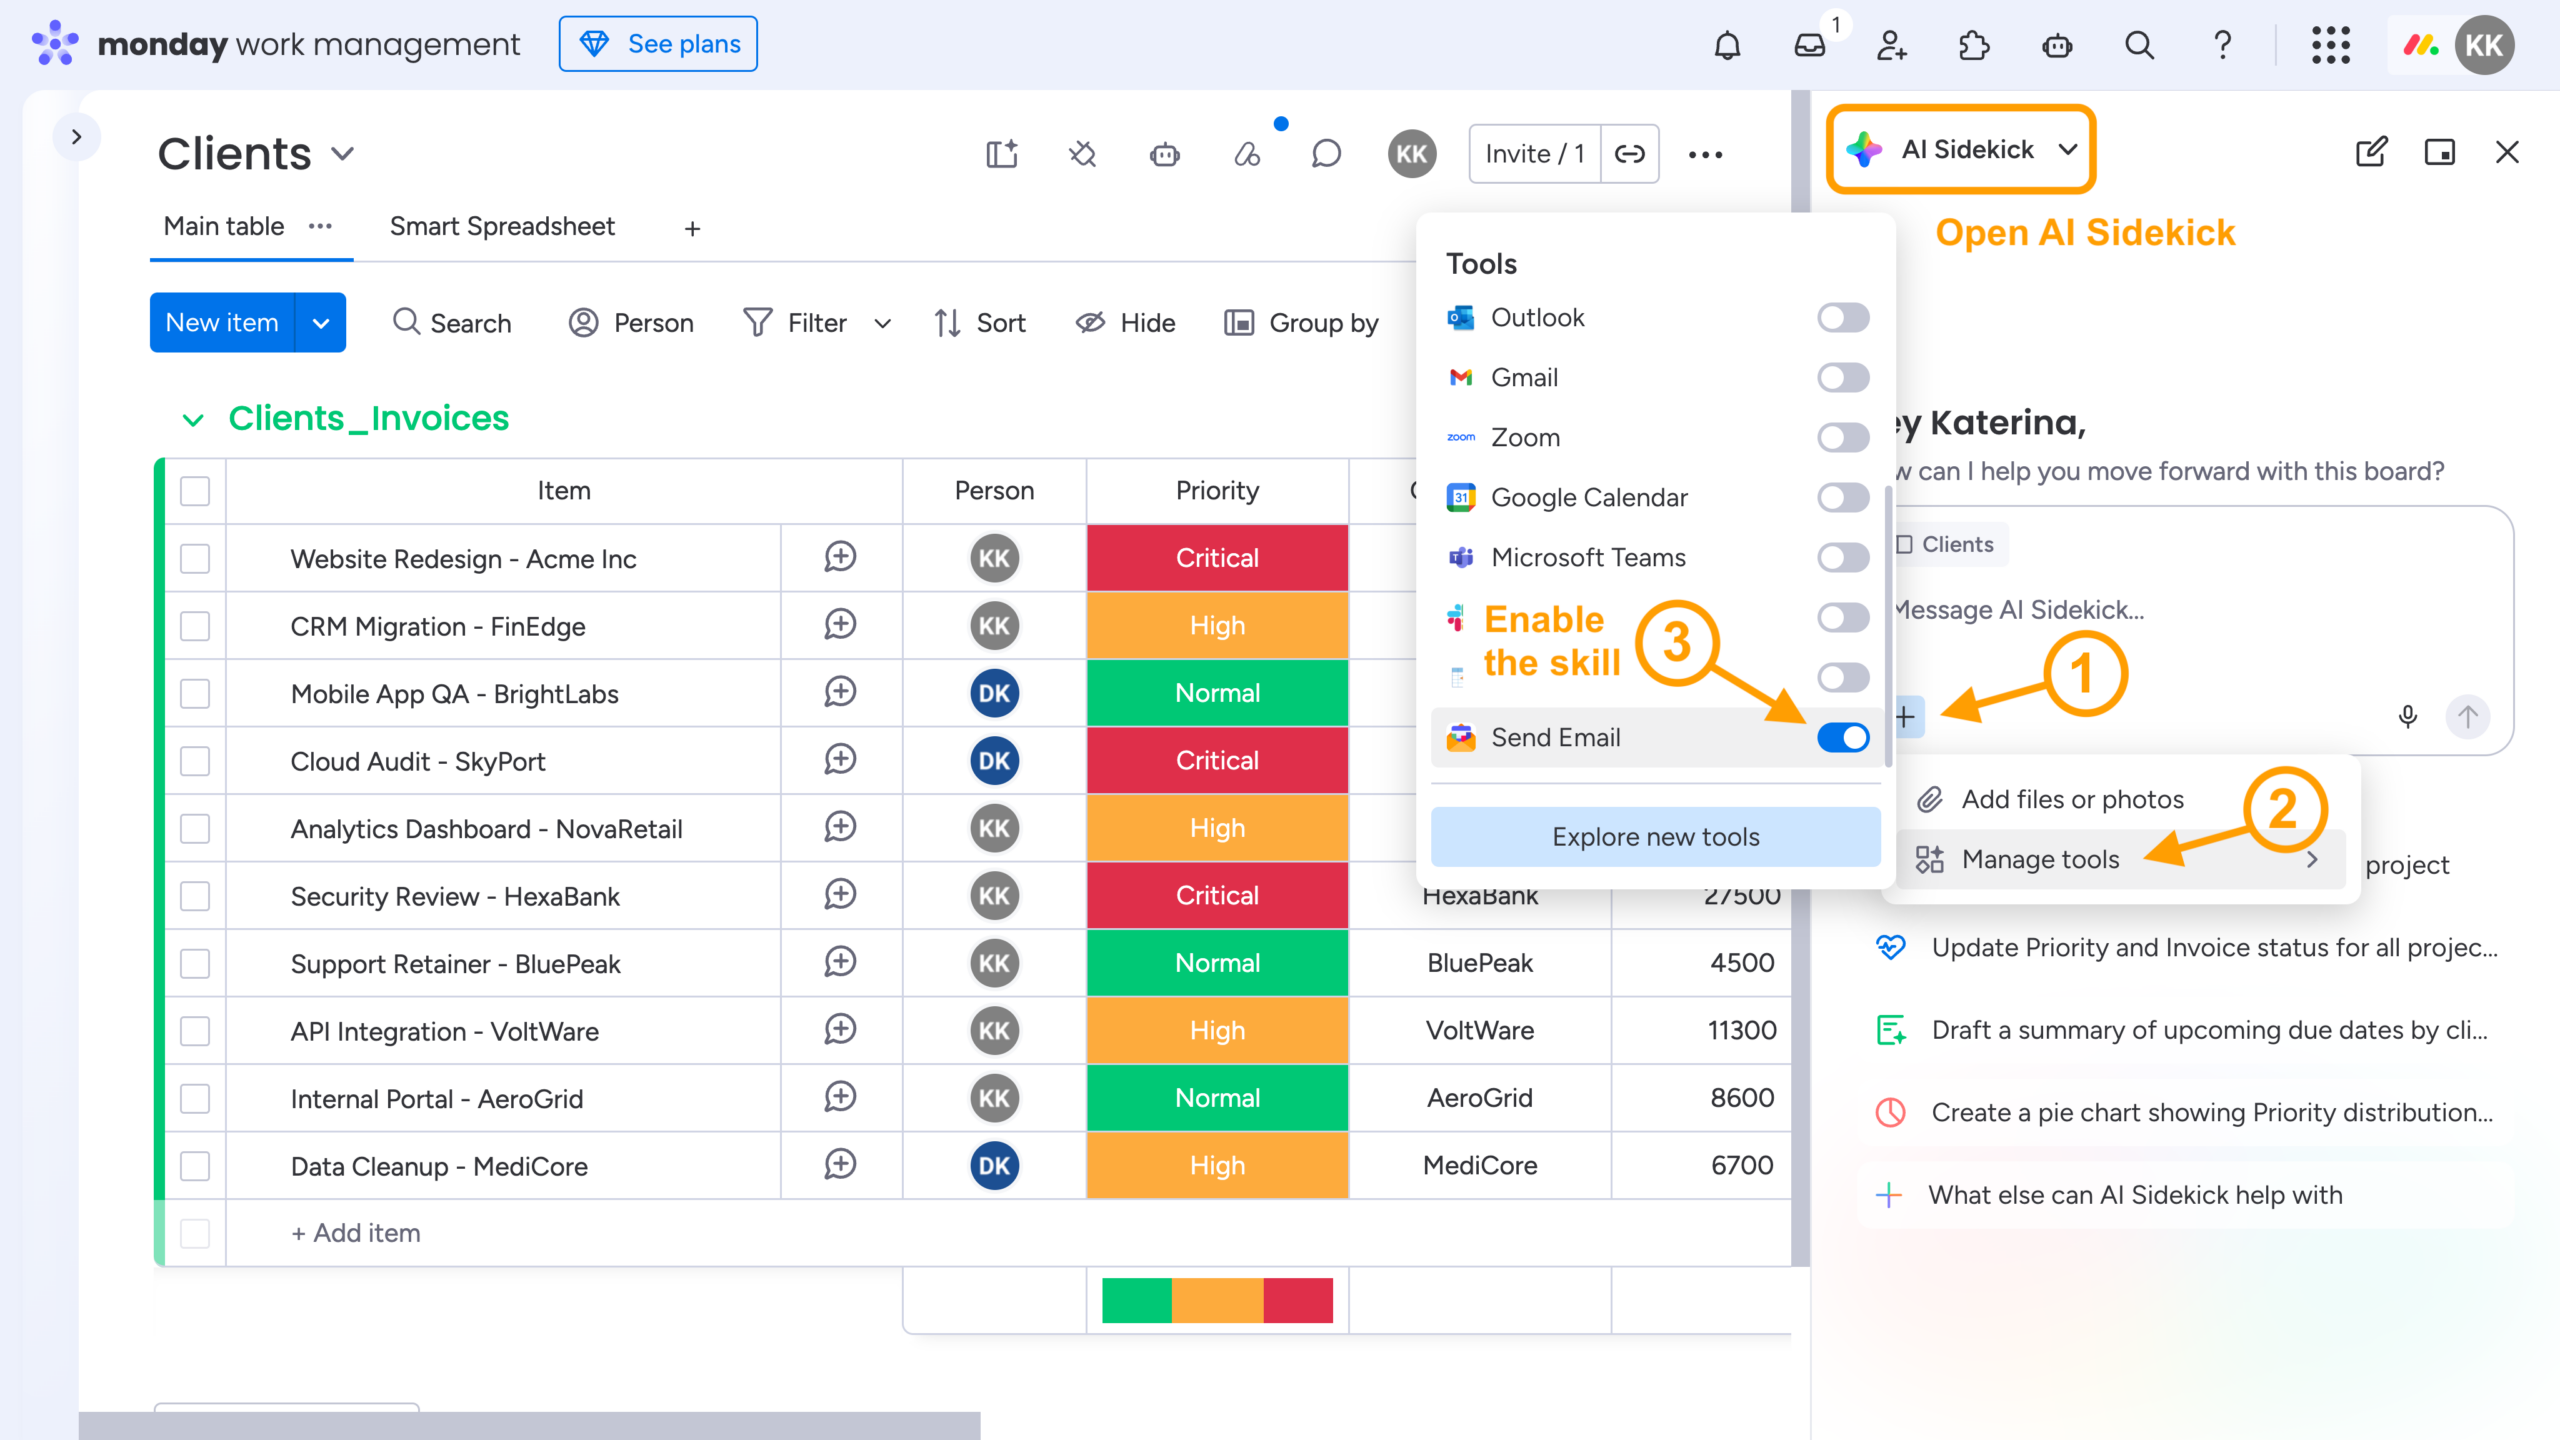2560x1440 pixels.
Task: Click the plus attachment button in message box
Action: point(1906,716)
